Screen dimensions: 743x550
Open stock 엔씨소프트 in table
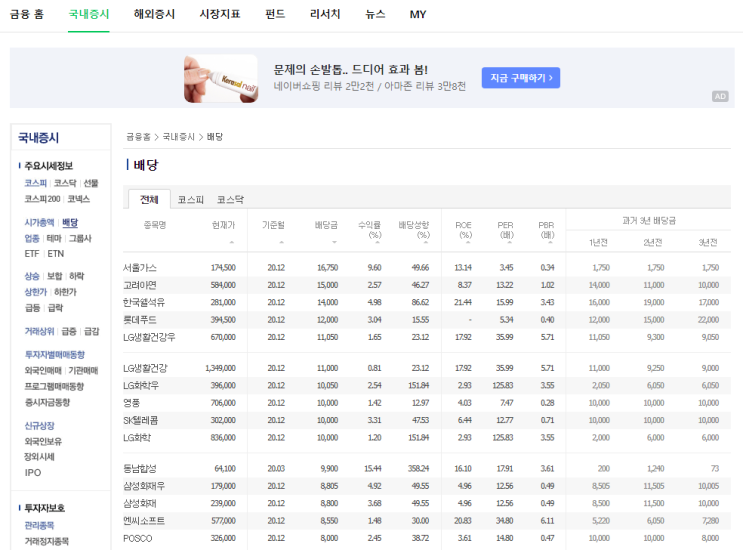pyautogui.click(x=144, y=521)
